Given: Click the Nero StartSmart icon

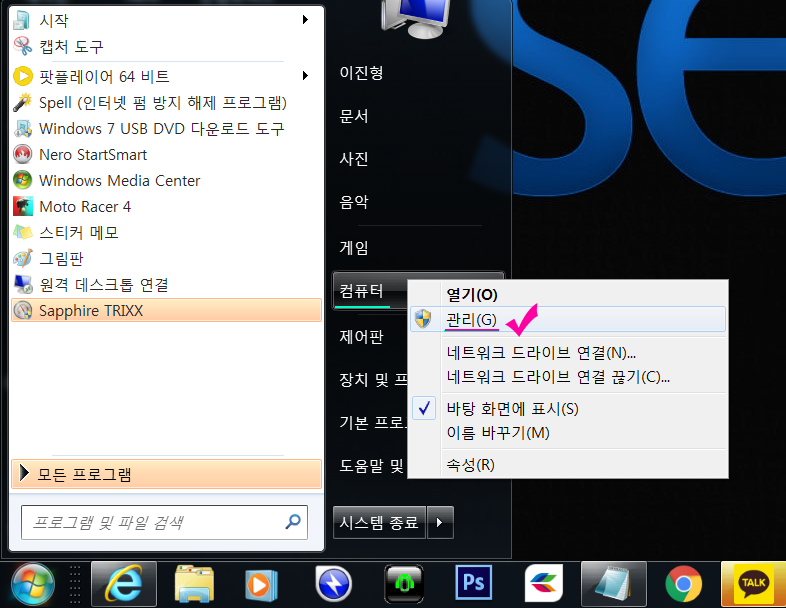Looking at the screenshot, I should [x=23, y=154].
